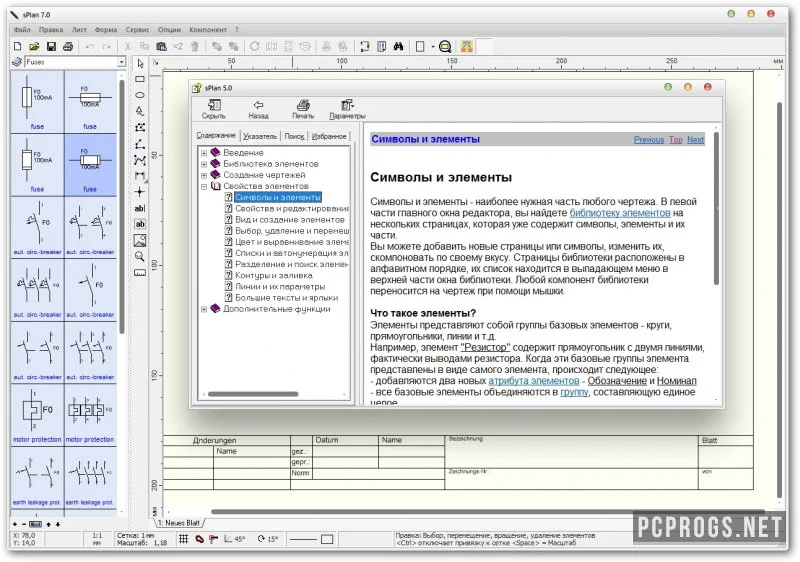Click the help tree's horizontal scrollbar
The image size is (800, 562).
253,394
